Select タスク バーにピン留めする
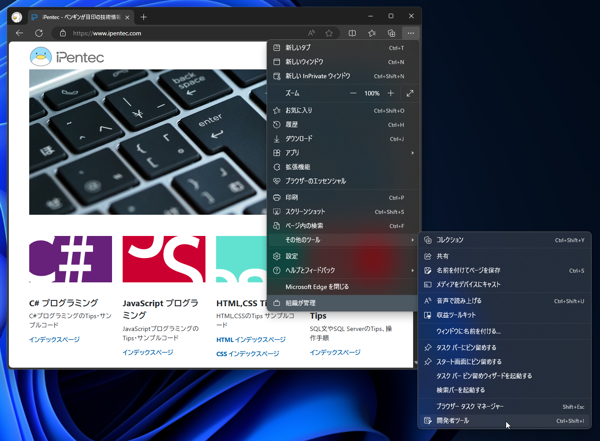 point(504,348)
